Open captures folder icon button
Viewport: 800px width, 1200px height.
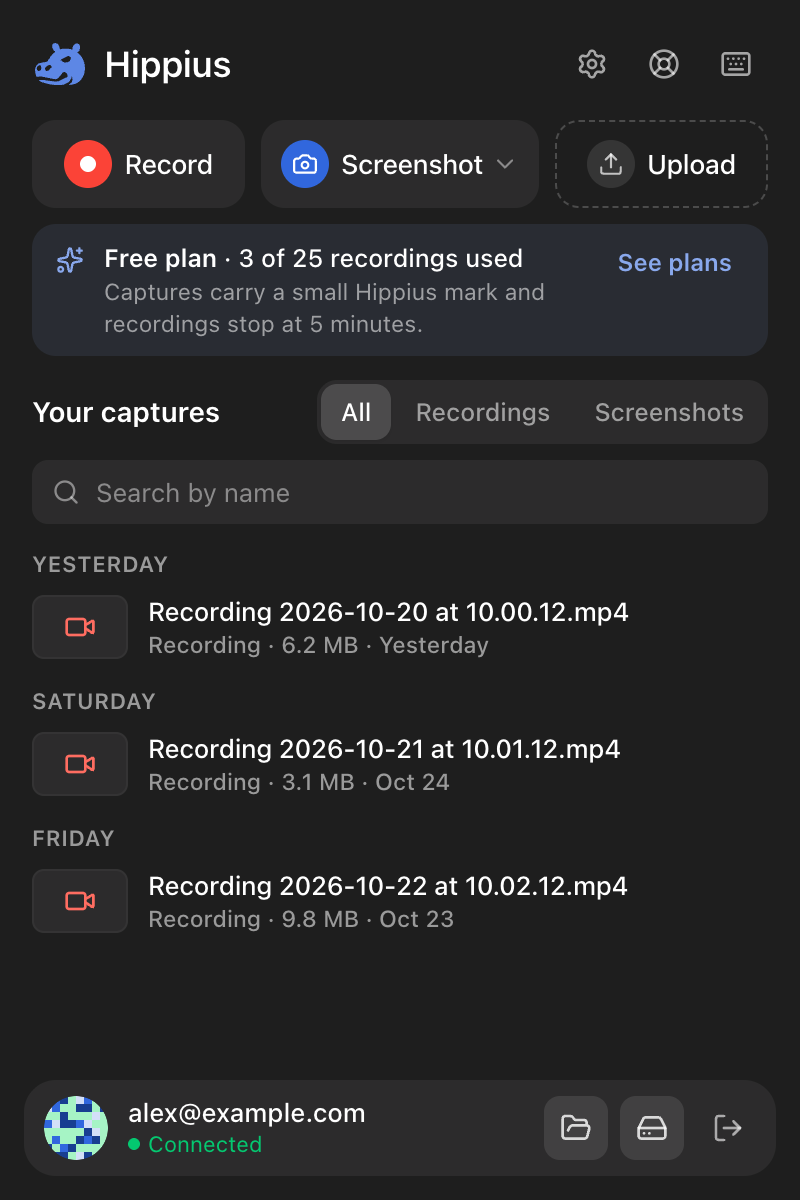576,1128
